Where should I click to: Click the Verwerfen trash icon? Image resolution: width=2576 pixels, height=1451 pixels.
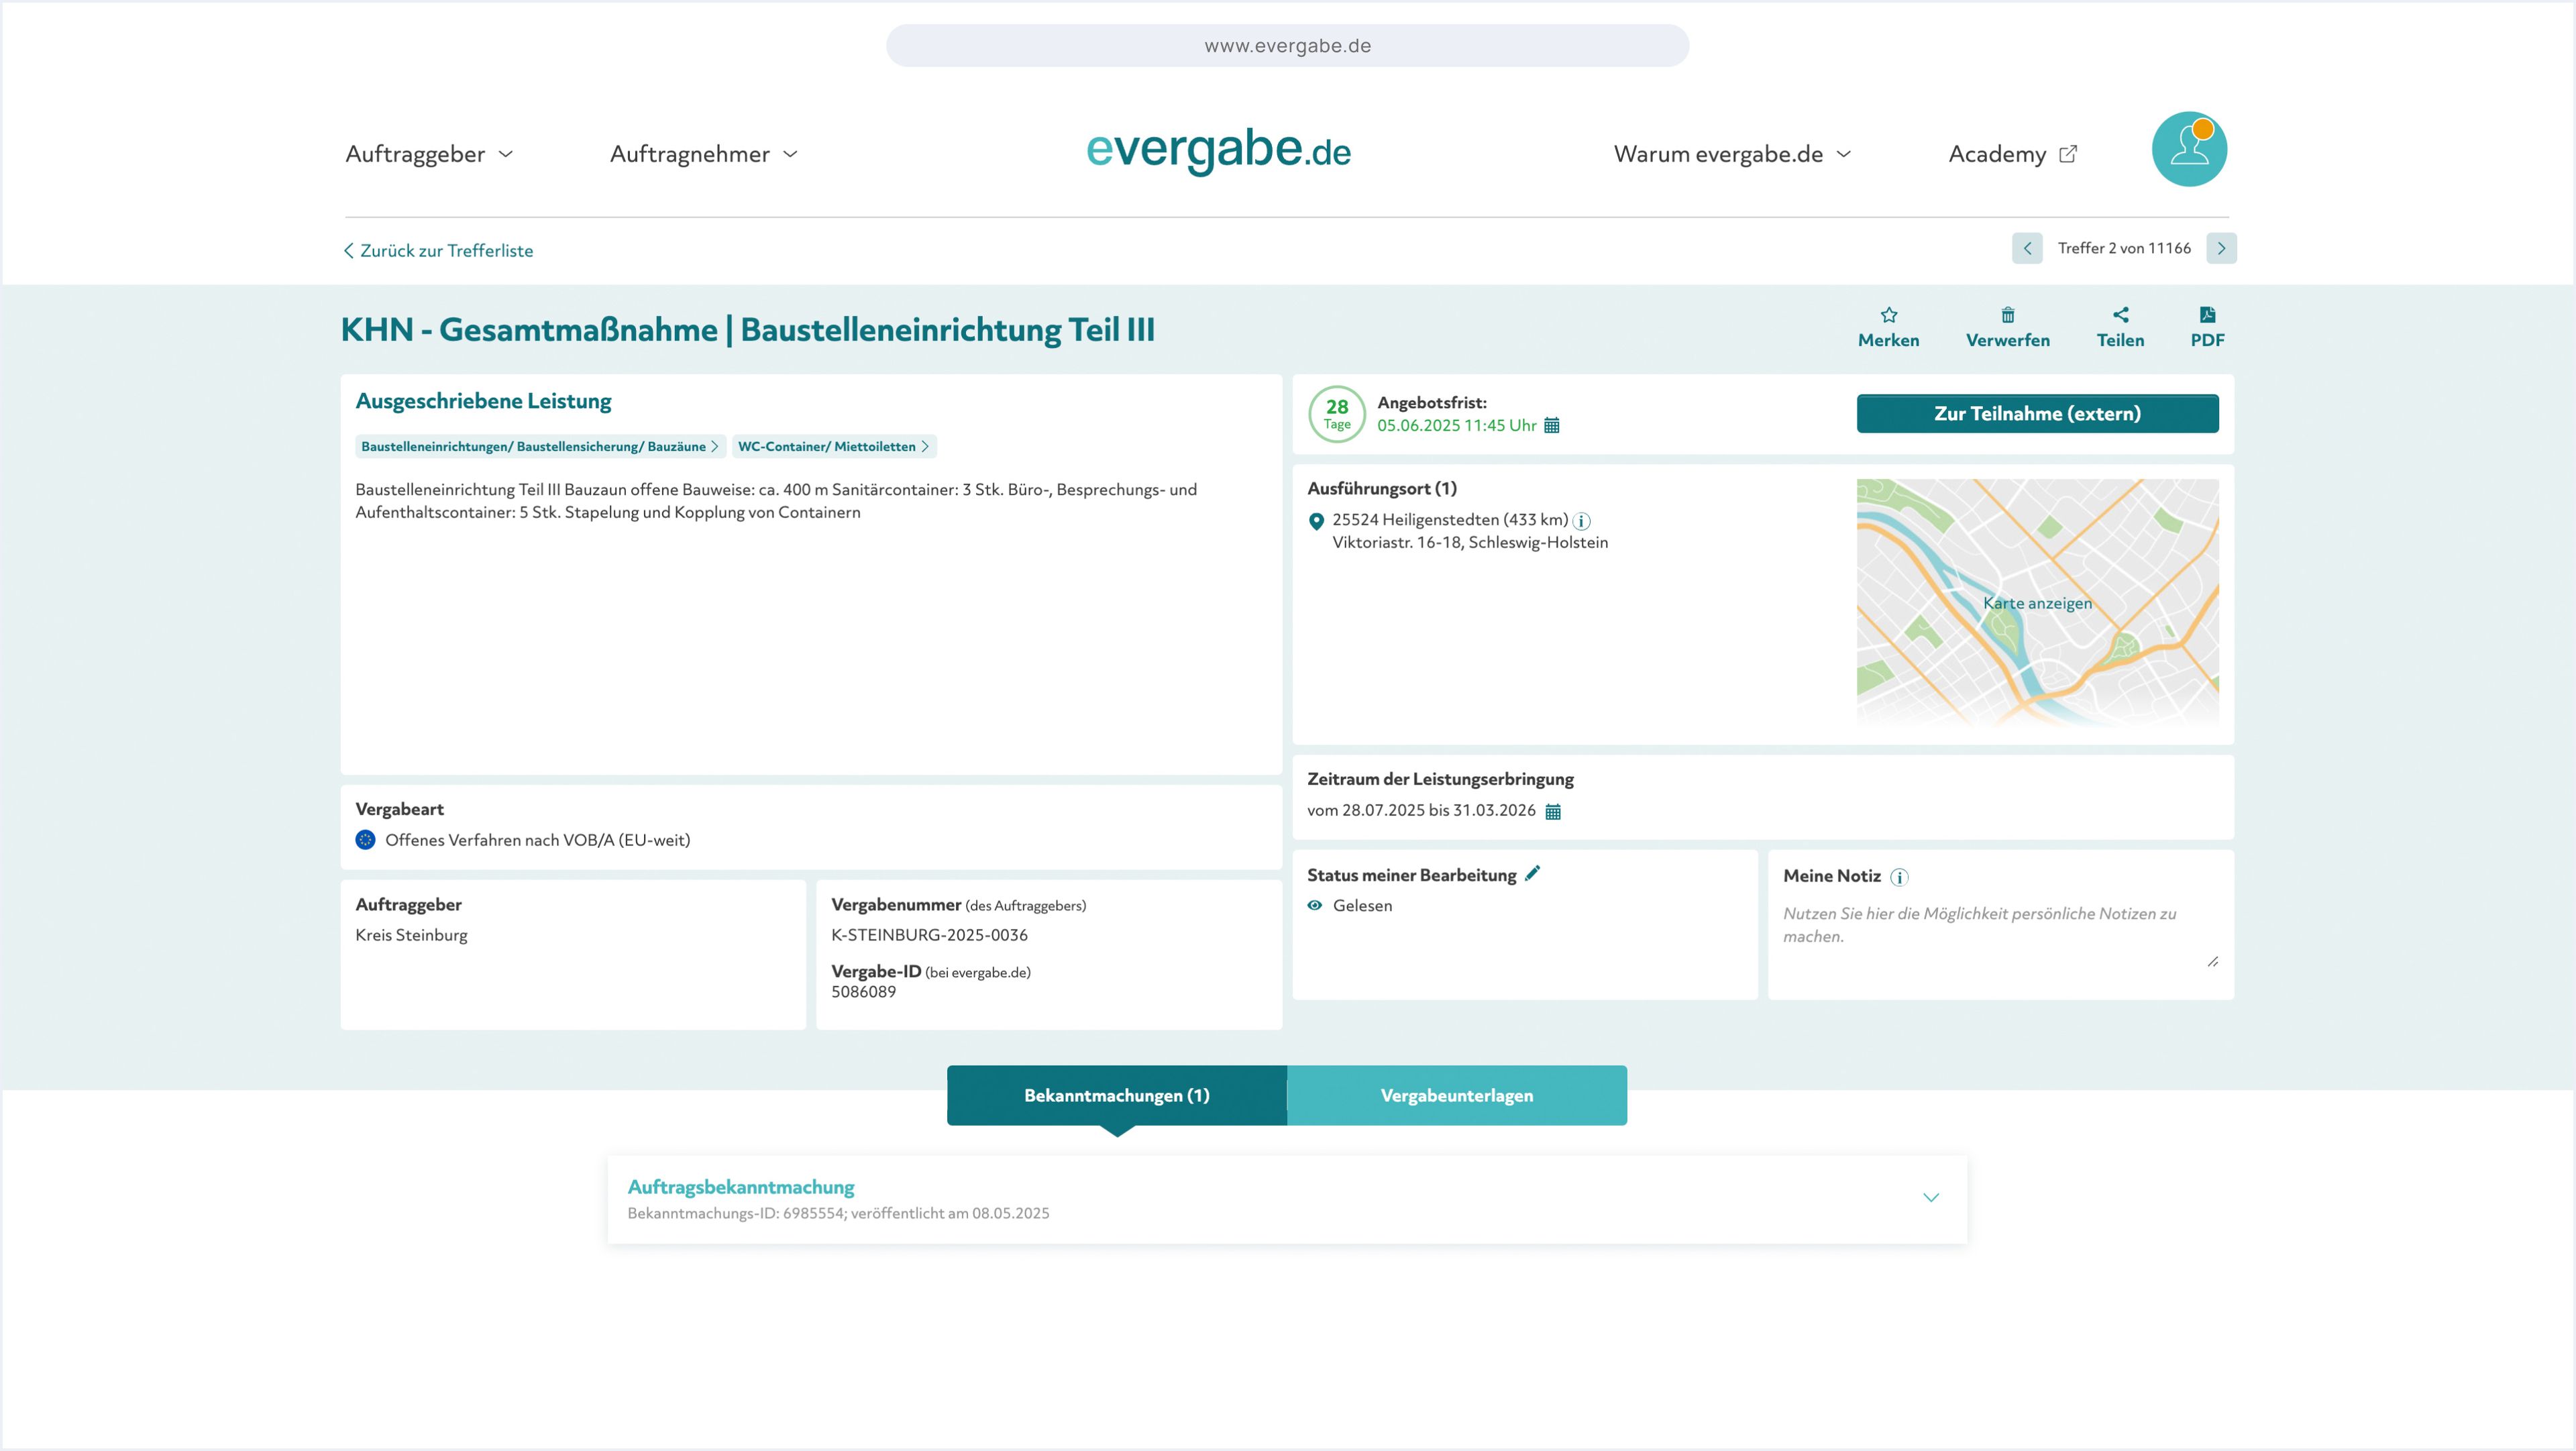point(2007,315)
